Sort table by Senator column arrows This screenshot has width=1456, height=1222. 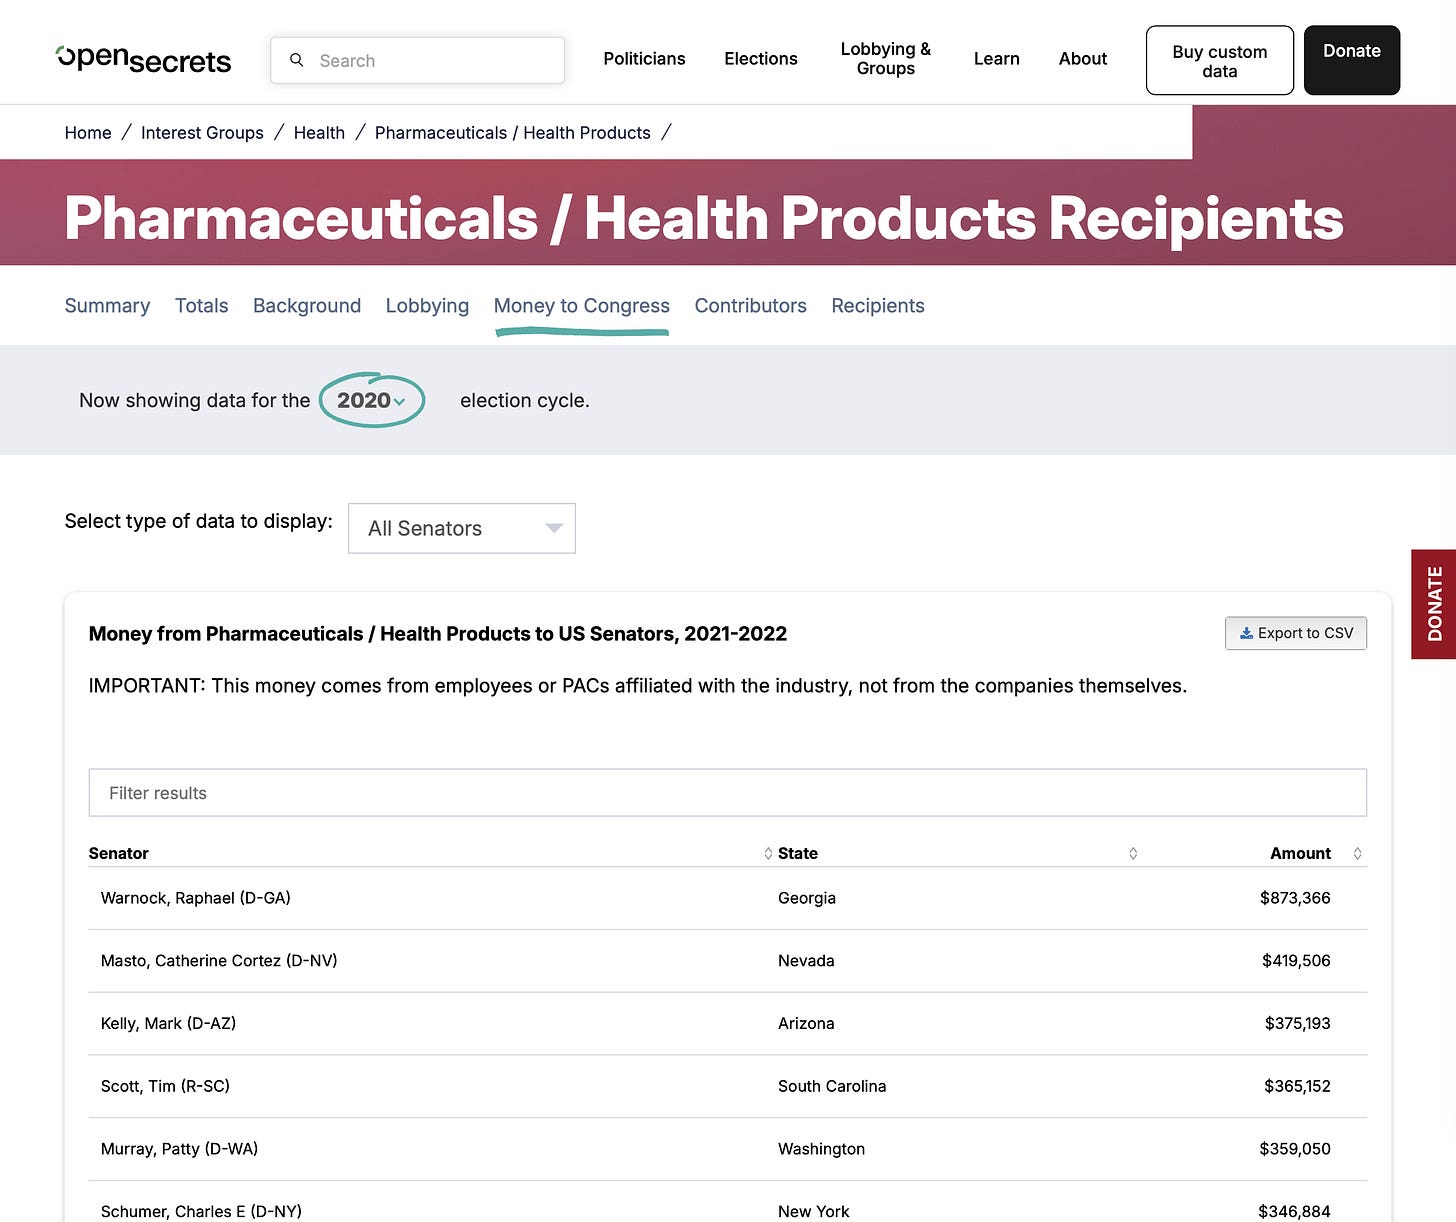tap(768, 853)
